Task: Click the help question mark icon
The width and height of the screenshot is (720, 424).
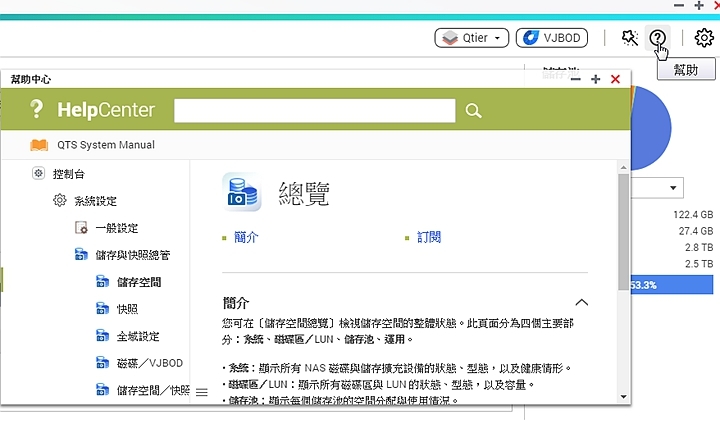Action: coord(658,38)
